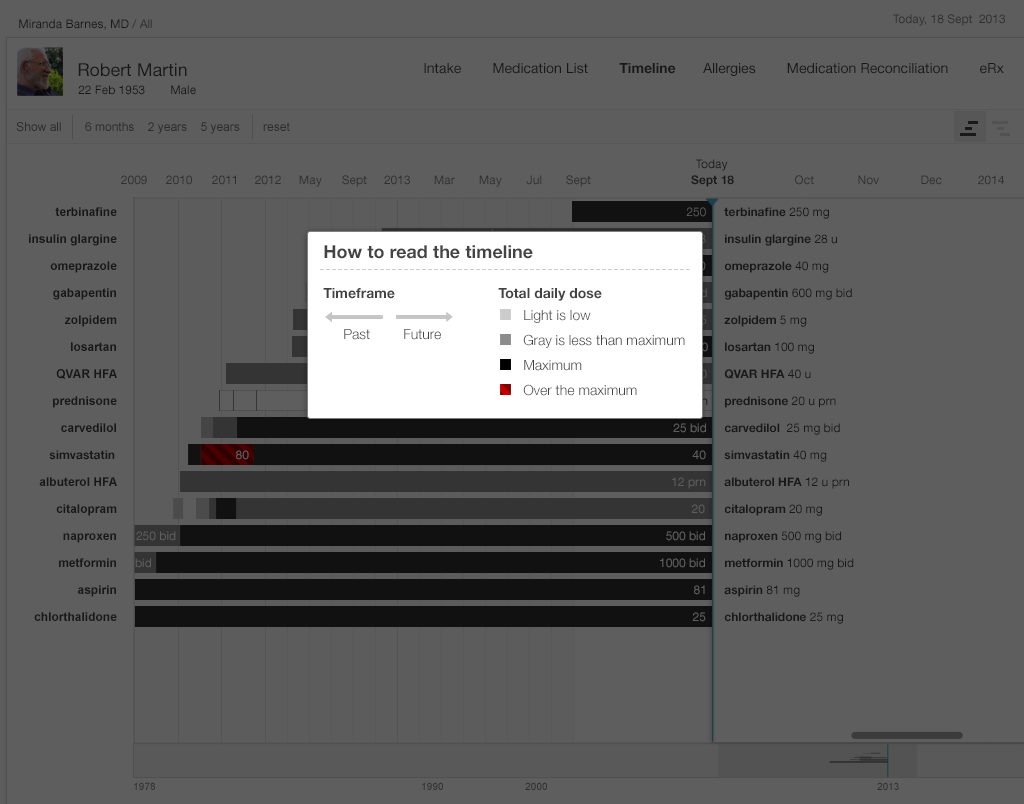Select the dark timeline bar view icon
The image size is (1024, 804).
pos(969,127)
